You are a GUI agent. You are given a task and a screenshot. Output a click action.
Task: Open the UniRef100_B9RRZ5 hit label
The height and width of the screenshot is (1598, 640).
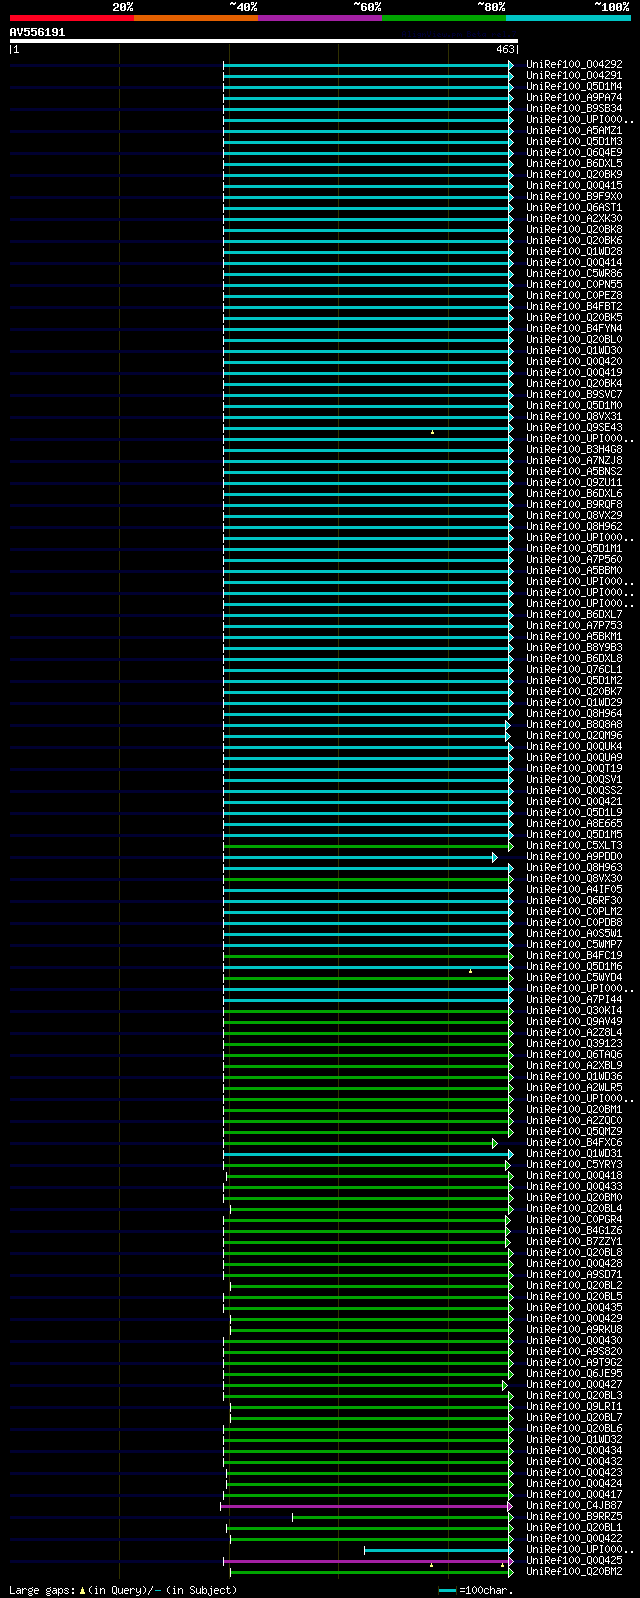[x=574, y=1517]
